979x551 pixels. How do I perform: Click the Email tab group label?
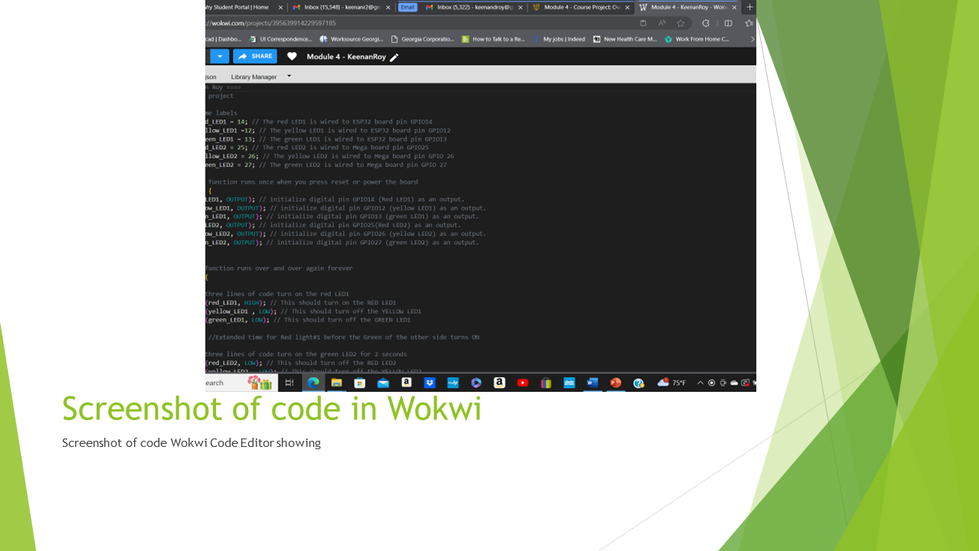pyautogui.click(x=407, y=7)
